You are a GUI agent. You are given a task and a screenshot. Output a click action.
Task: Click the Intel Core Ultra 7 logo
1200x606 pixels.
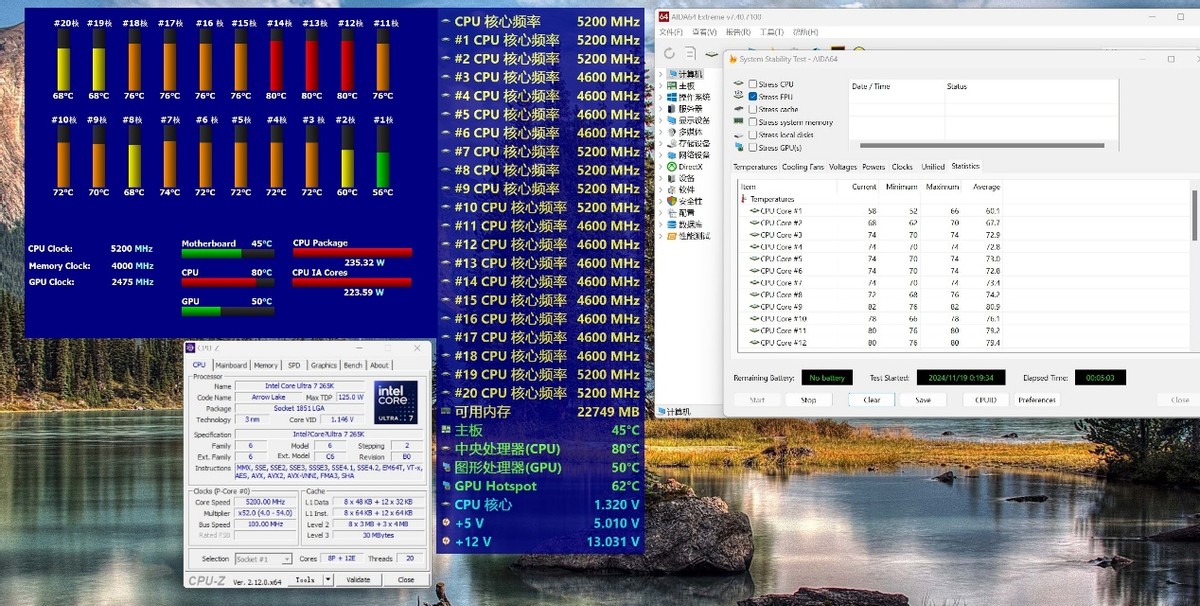tap(396, 402)
